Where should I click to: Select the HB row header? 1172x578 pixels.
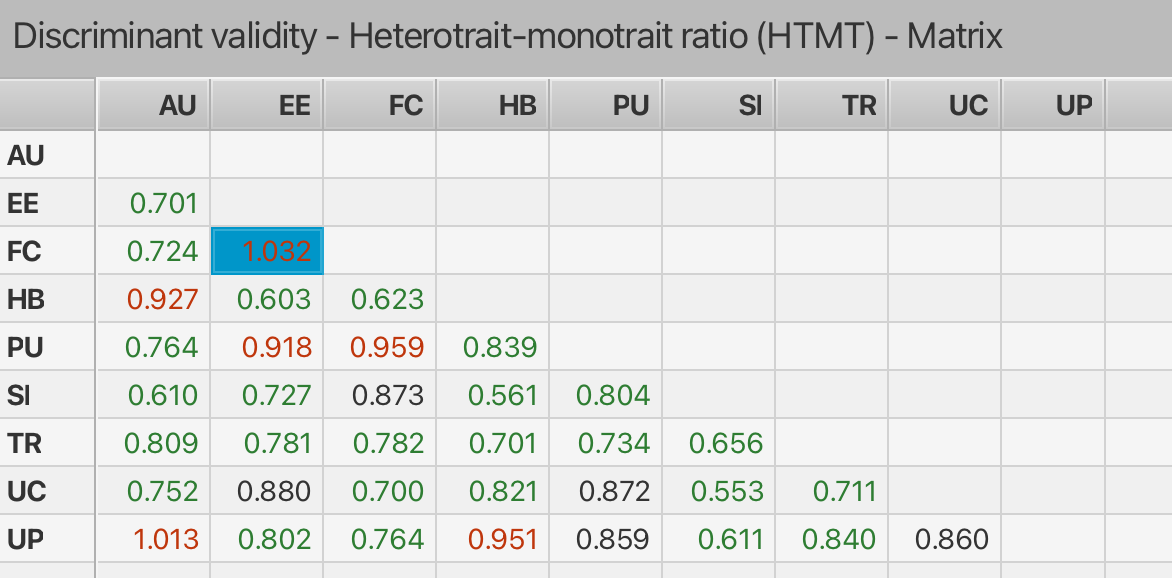(x=25, y=299)
